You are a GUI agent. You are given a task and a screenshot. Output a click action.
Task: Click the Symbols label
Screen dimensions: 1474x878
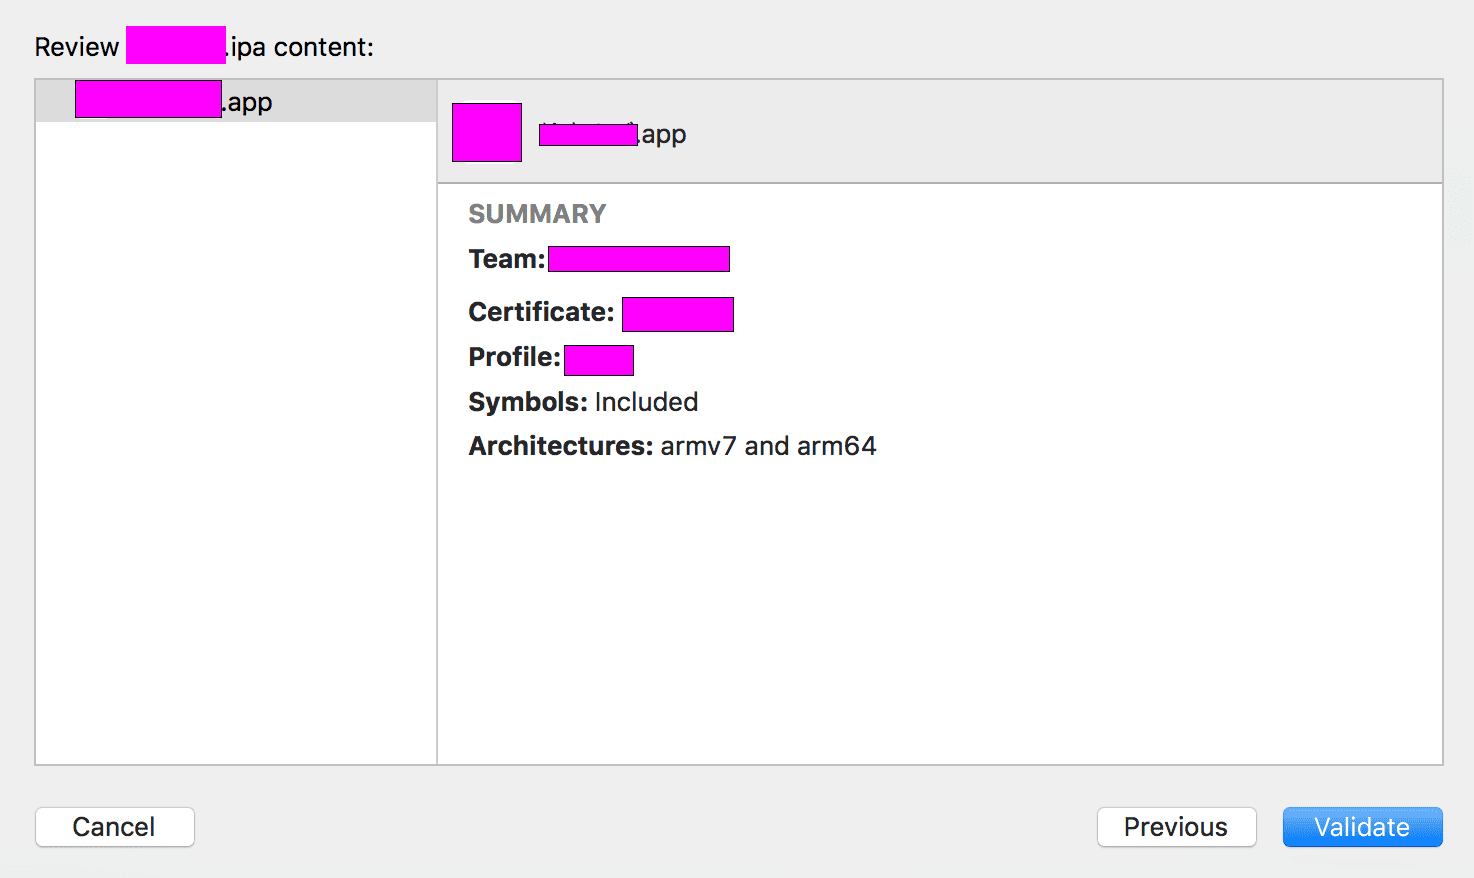point(528,402)
